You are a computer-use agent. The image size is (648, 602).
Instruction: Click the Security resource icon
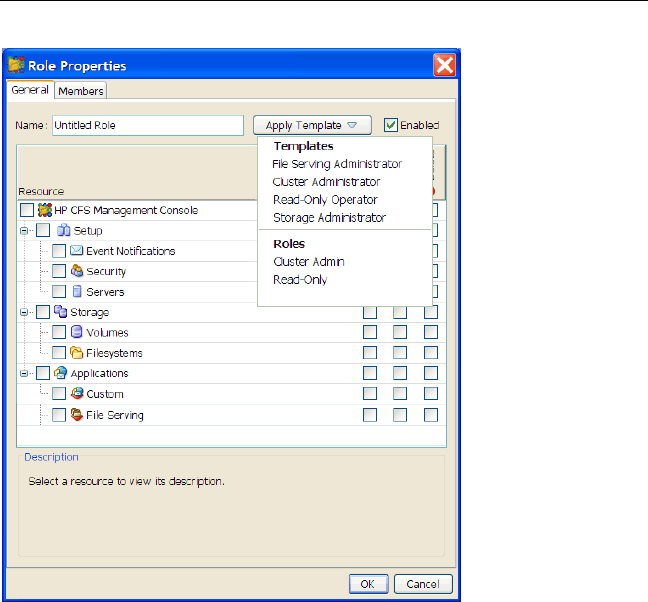click(x=76, y=271)
